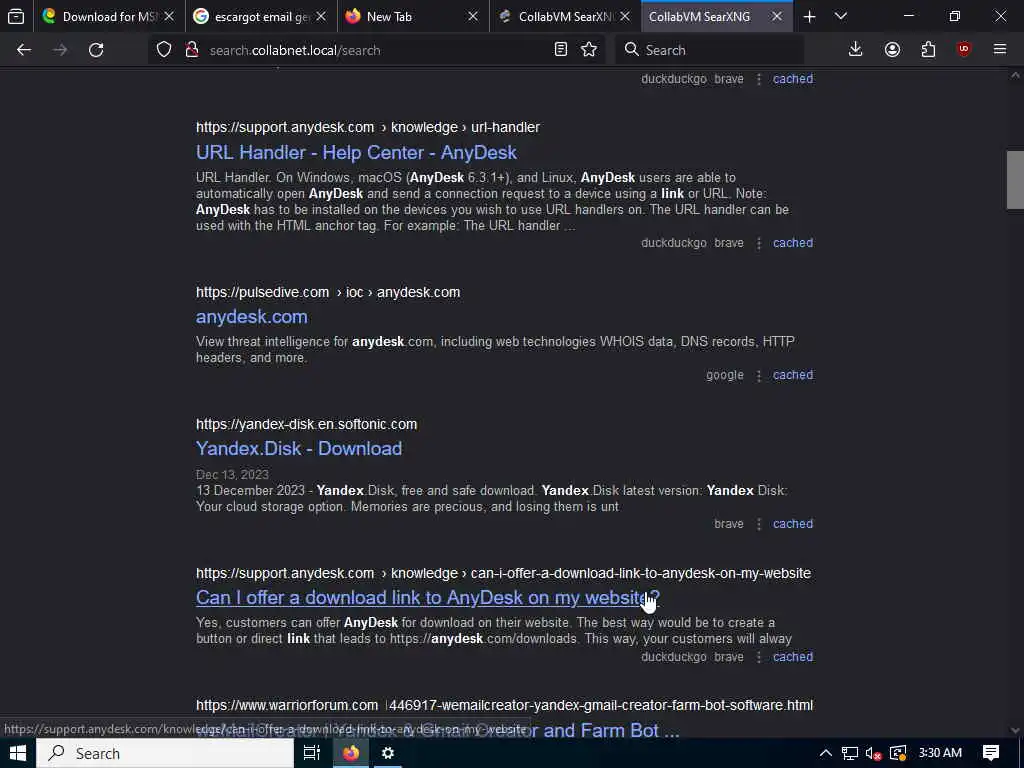Viewport: 1024px width, 768px height.
Task: Open the tracking protection shield icon
Action: [164, 50]
